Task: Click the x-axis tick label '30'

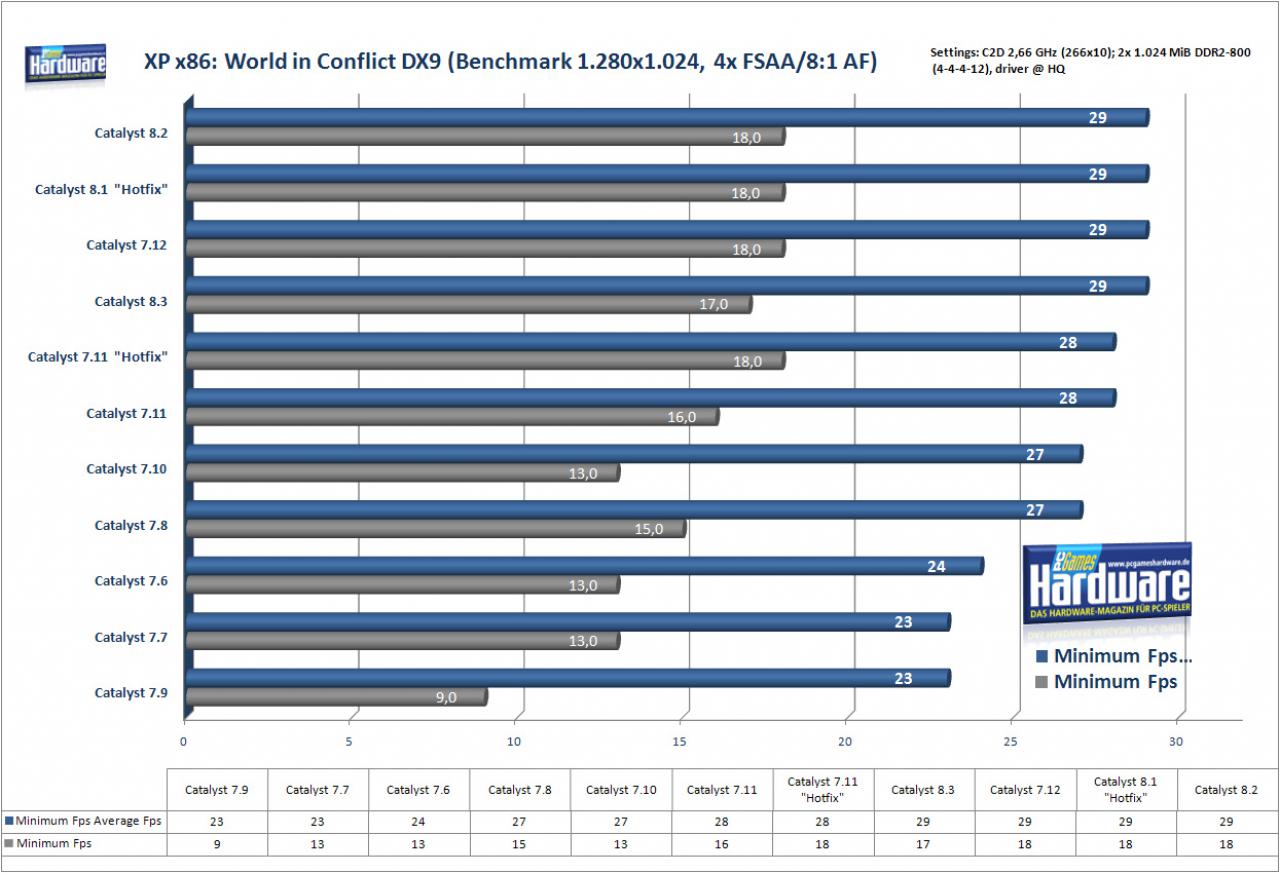Action: pos(1177,742)
